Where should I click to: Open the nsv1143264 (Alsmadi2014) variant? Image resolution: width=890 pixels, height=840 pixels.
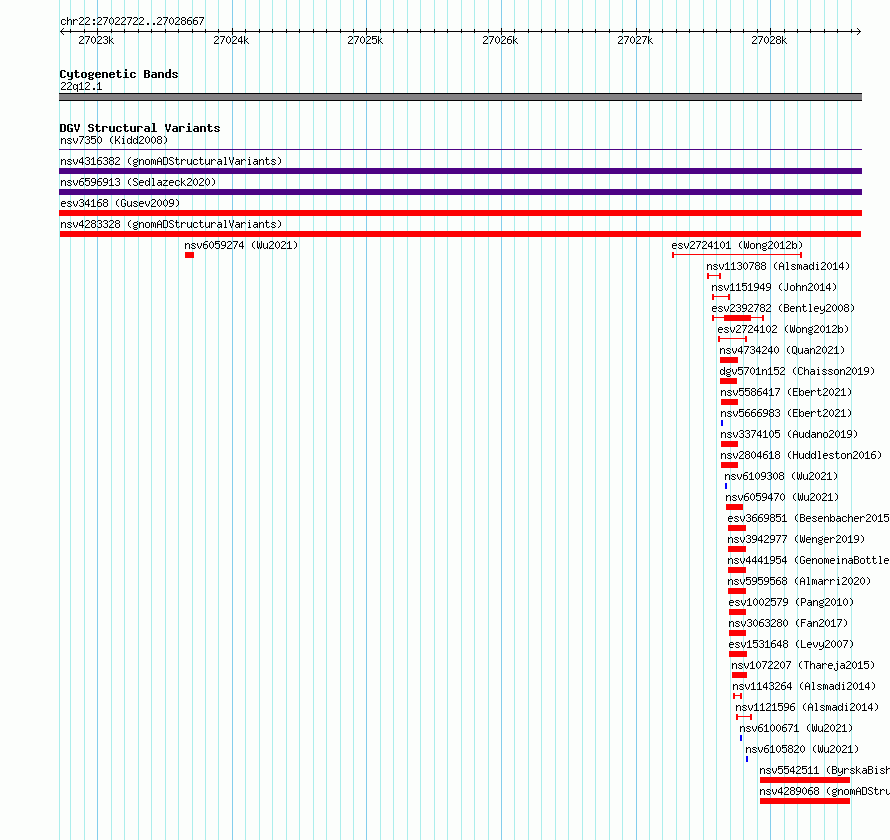click(x=737, y=696)
